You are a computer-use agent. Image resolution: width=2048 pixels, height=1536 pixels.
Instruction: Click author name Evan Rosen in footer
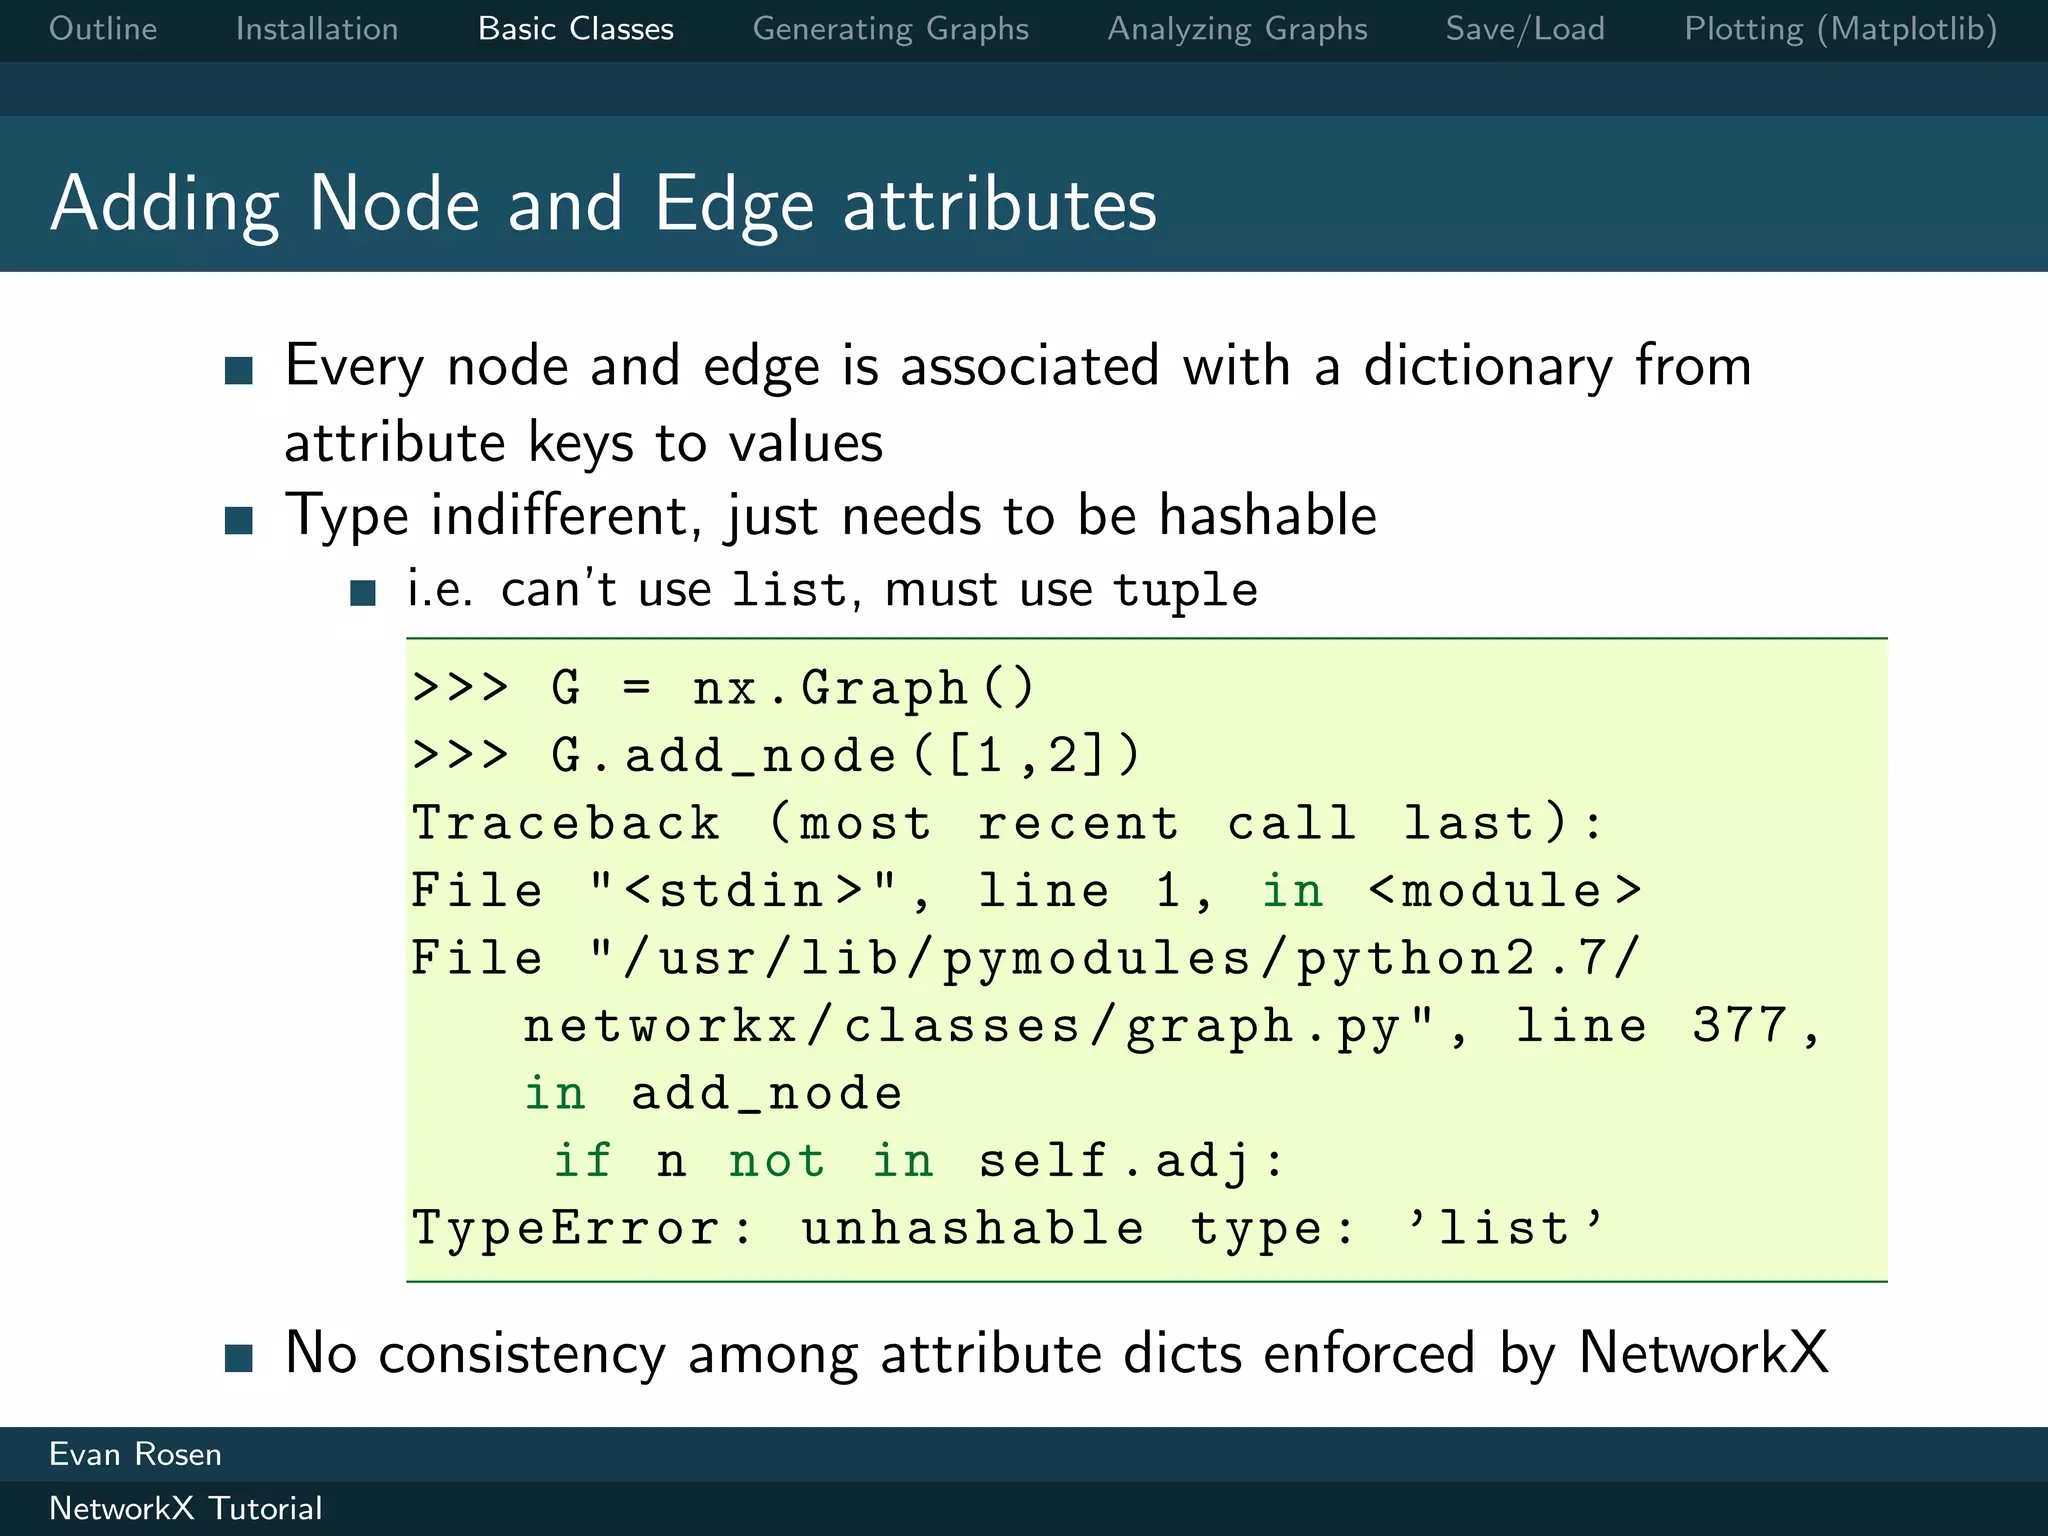point(135,1454)
